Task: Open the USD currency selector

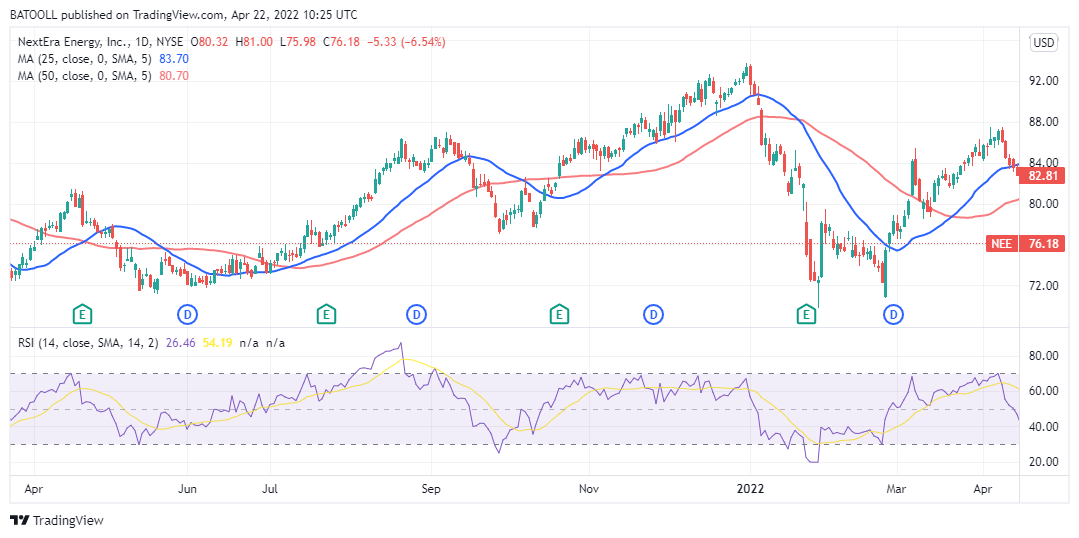Action: pos(1043,43)
